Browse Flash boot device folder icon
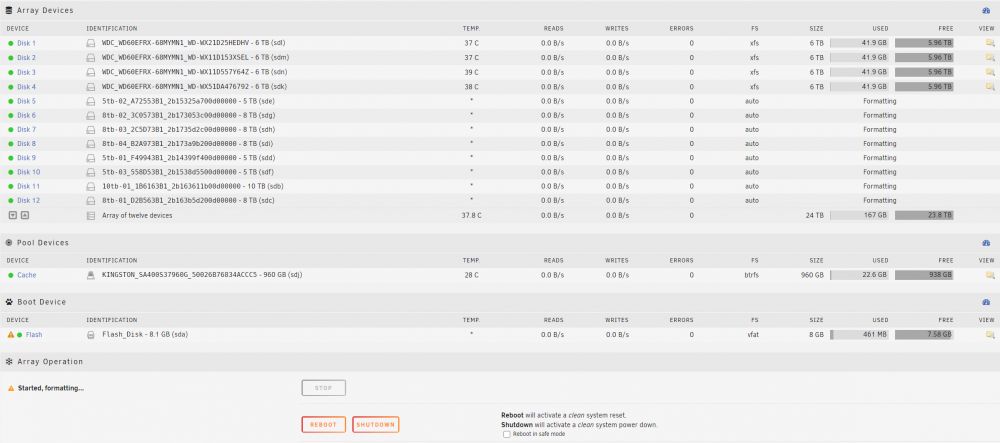This screenshot has height=443, width=1000. [x=990, y=335]
